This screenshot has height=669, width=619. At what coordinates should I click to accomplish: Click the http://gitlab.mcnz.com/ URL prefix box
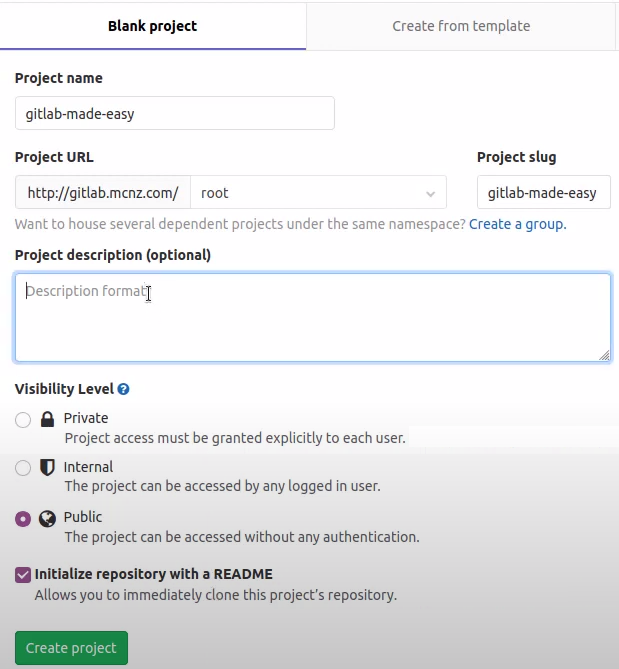[103, 193]
